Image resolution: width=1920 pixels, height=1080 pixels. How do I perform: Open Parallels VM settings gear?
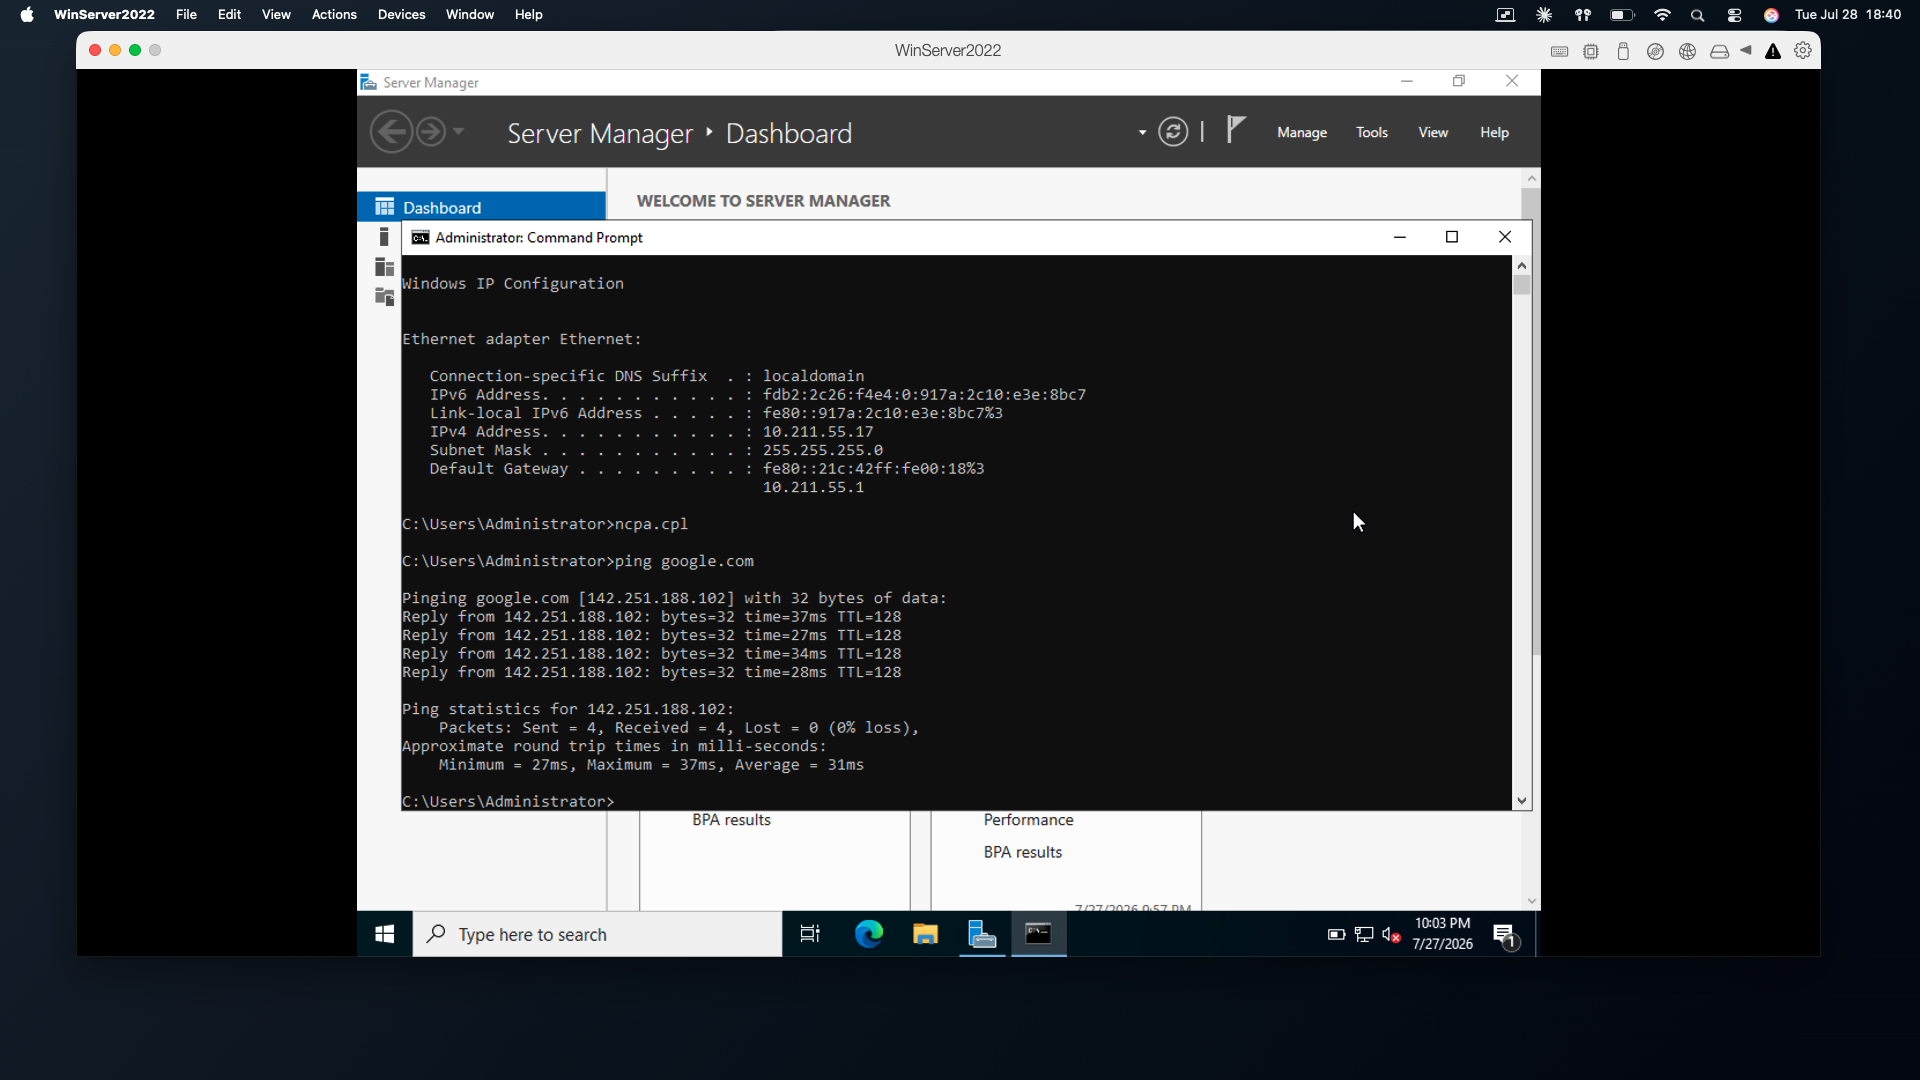[x=1803, y=50]
